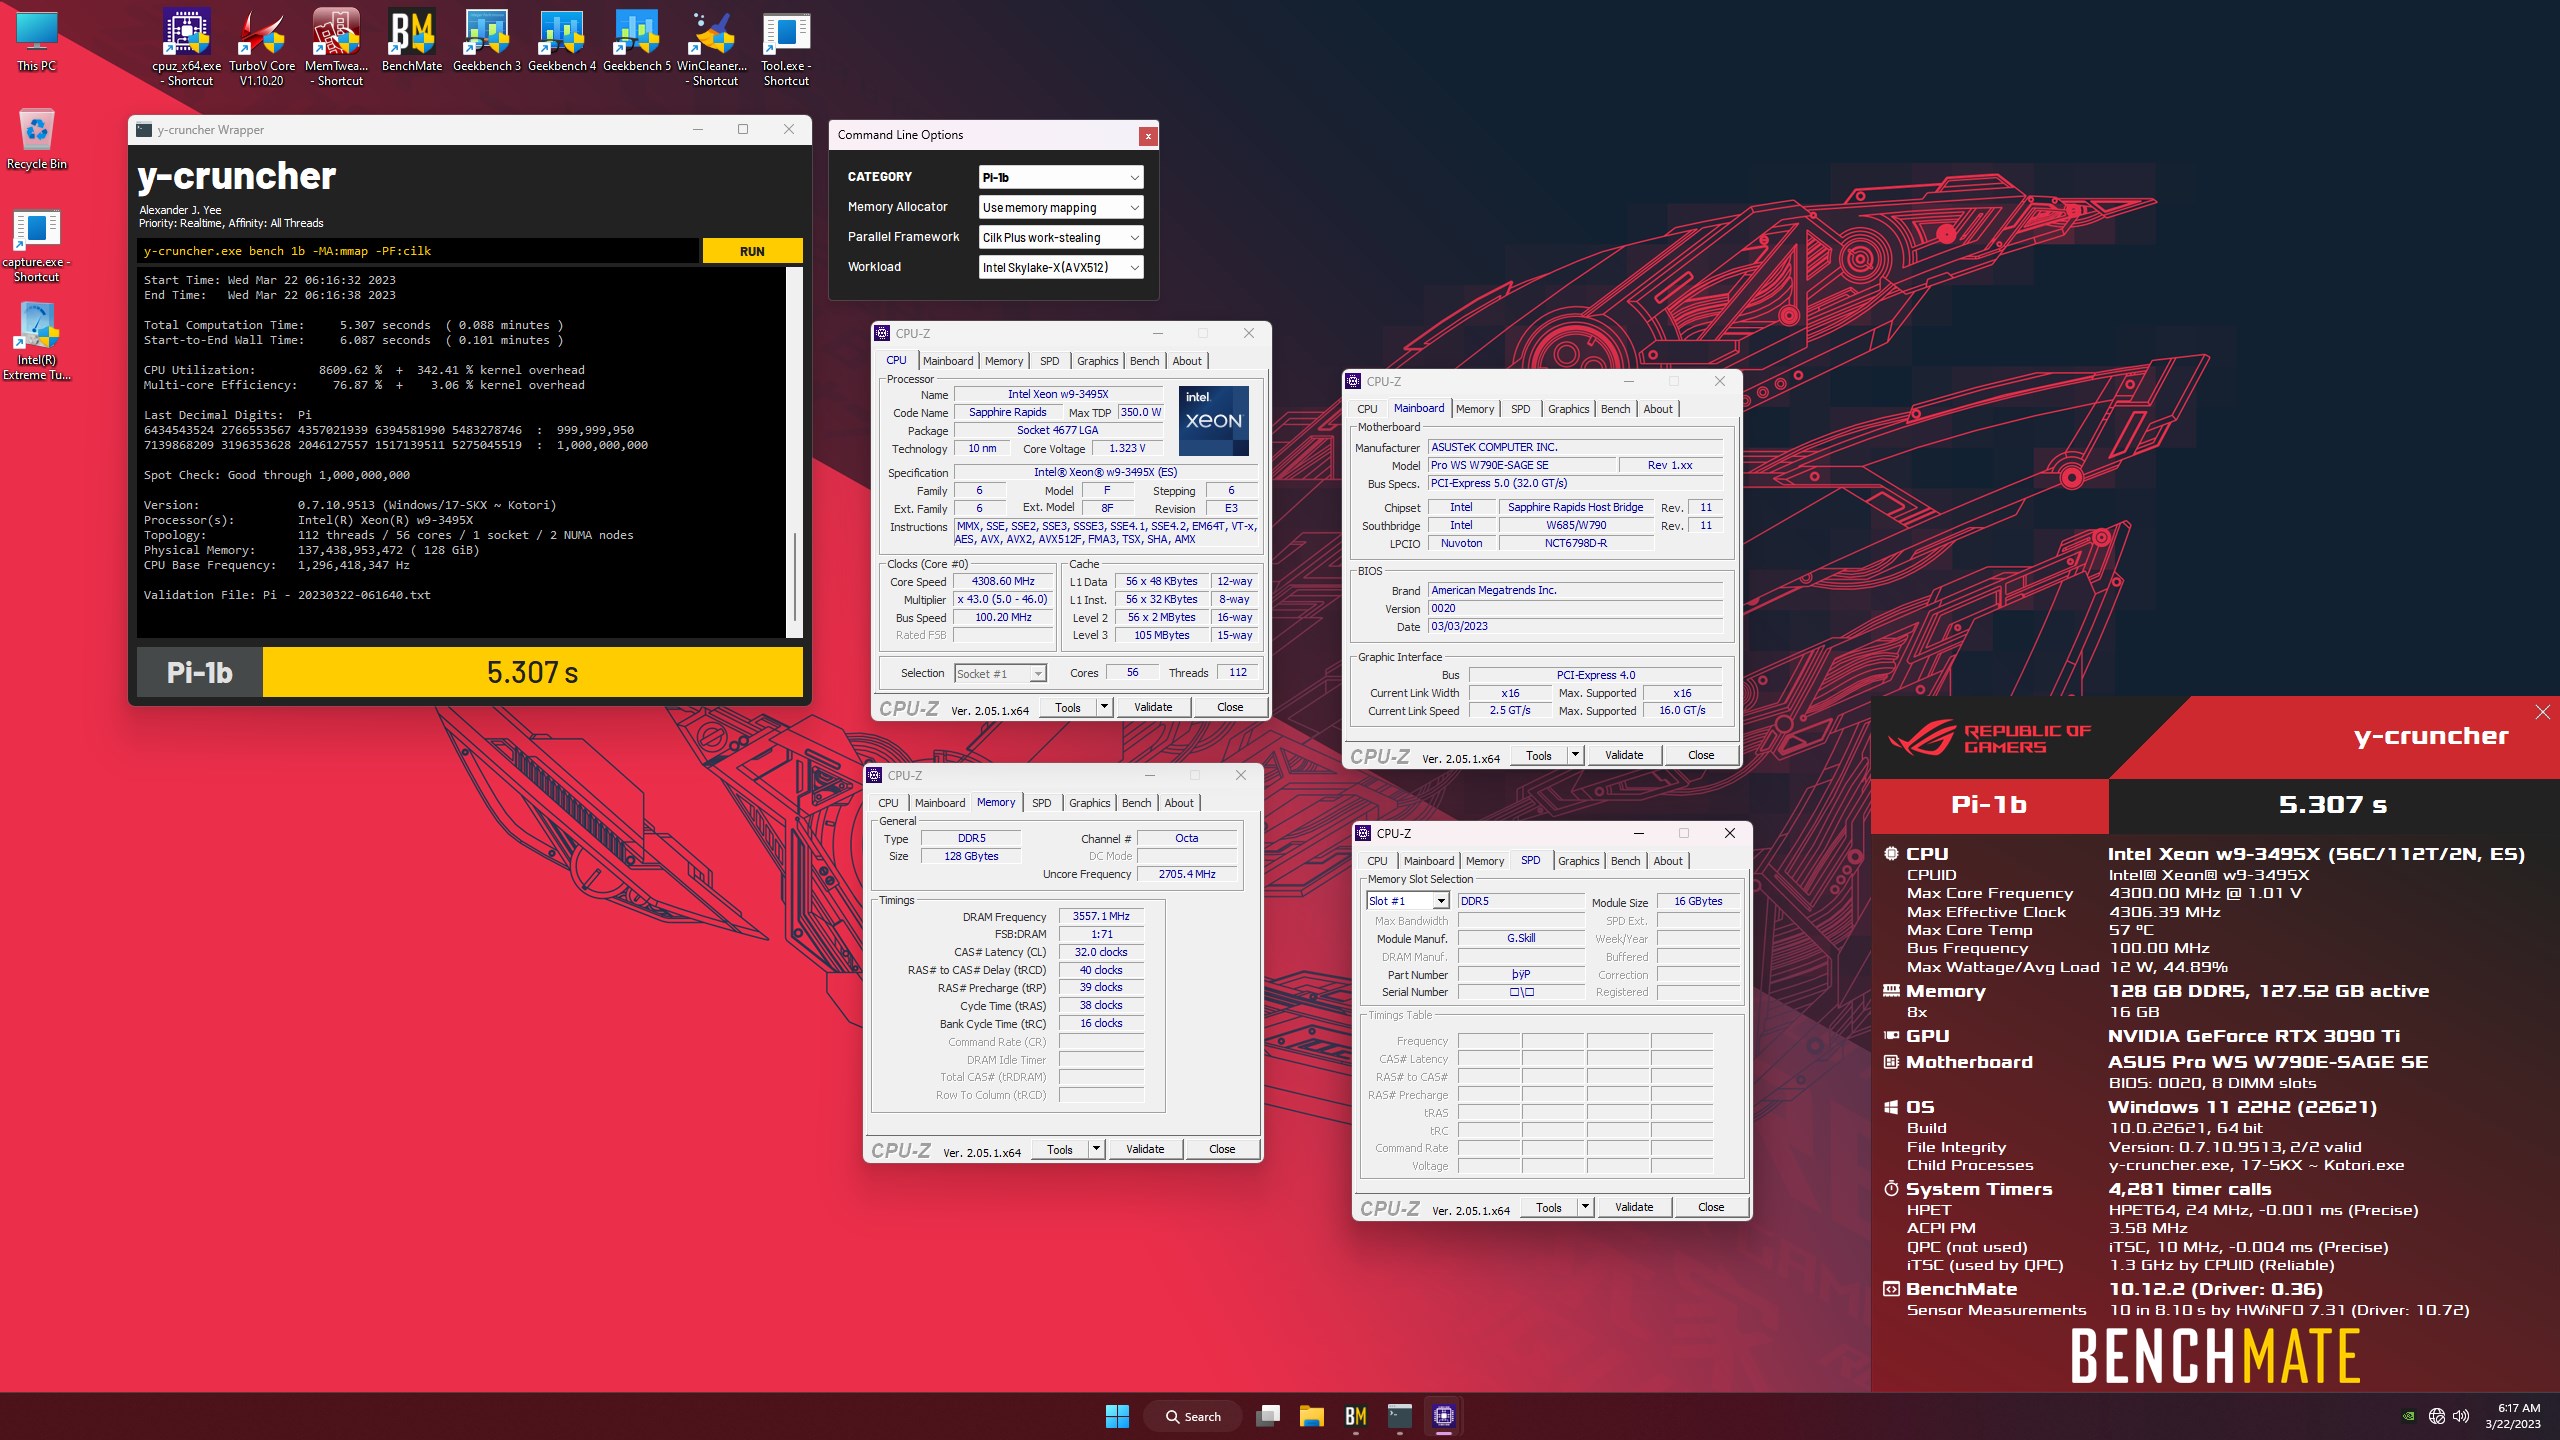Viewport: 2560px width, 1440px height.
Task: Open the Workload dropdown
Action: (1061, 267)
